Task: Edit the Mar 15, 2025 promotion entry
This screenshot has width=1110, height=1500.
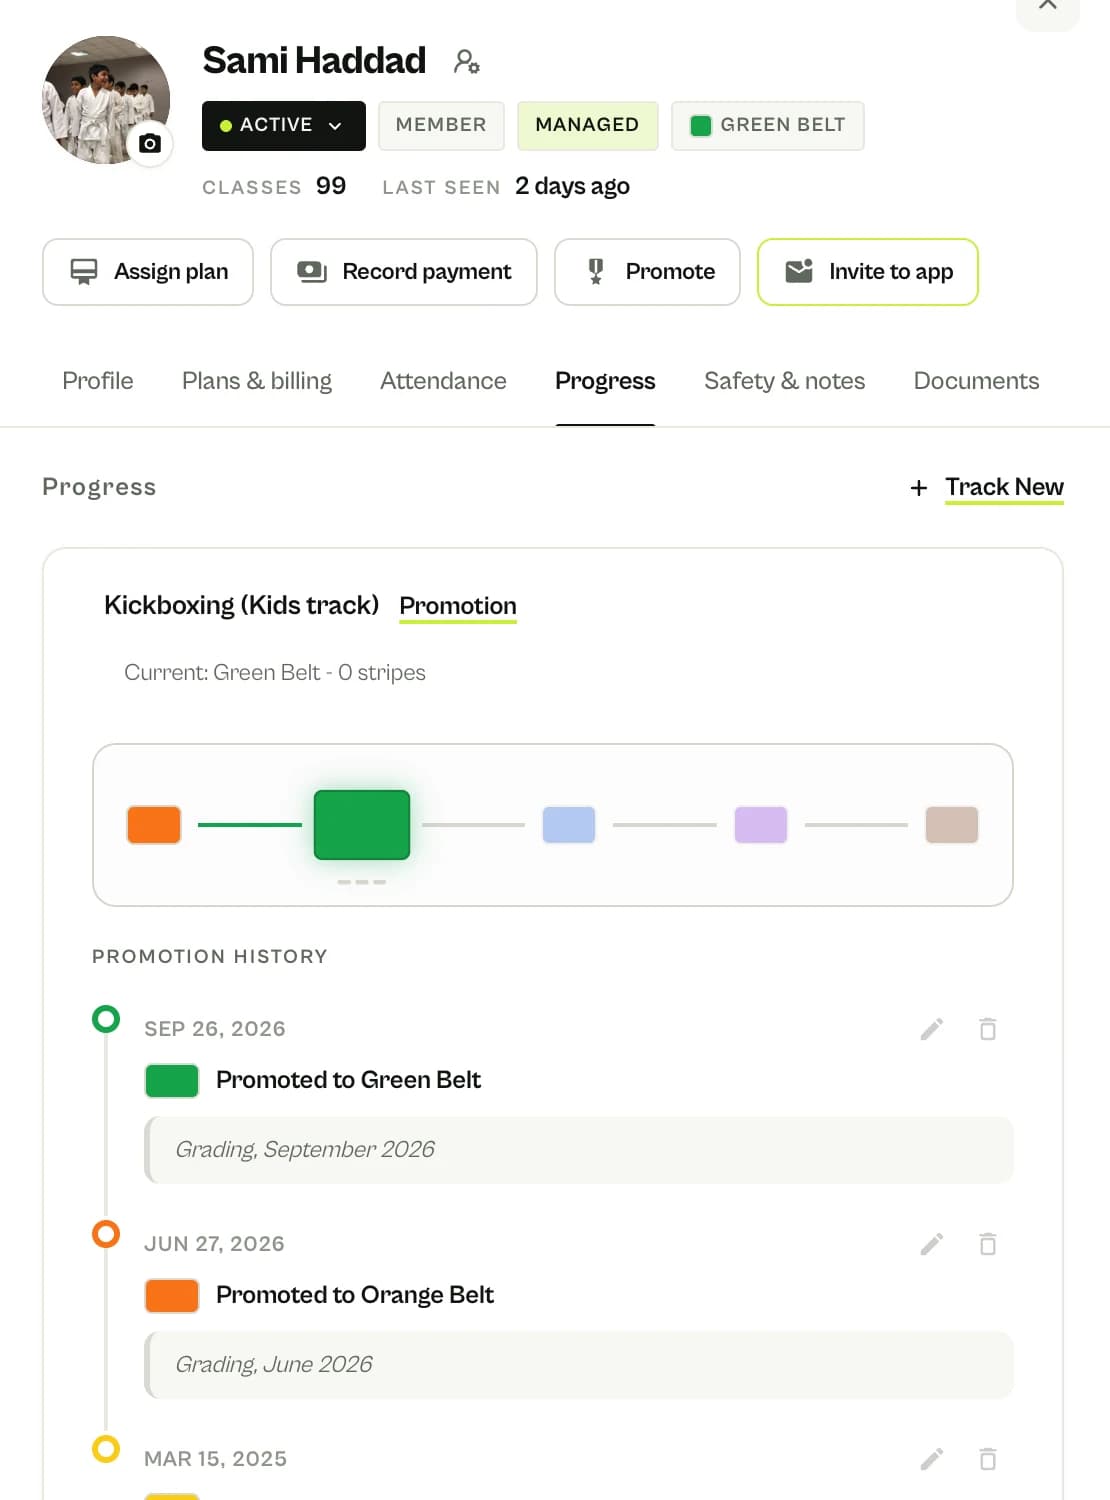Action: tap(932, 1459)
